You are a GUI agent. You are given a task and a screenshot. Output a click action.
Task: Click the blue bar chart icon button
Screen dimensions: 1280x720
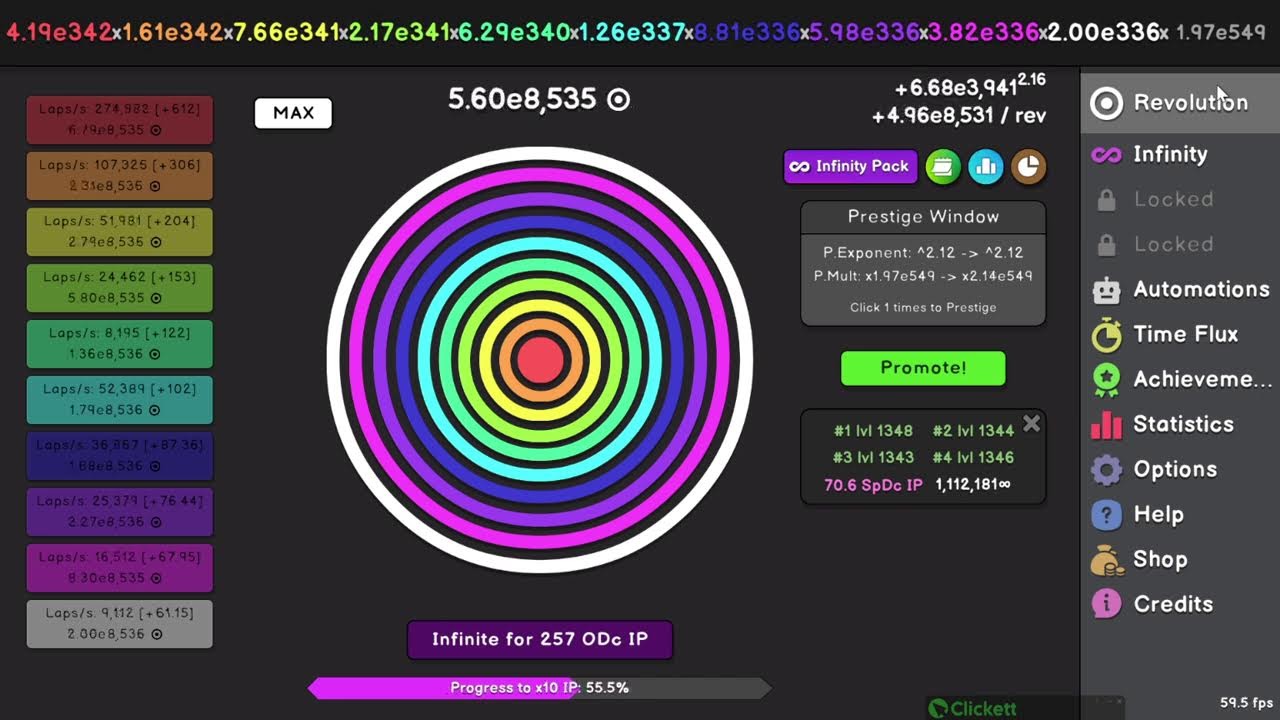click(x=985, y=167)
